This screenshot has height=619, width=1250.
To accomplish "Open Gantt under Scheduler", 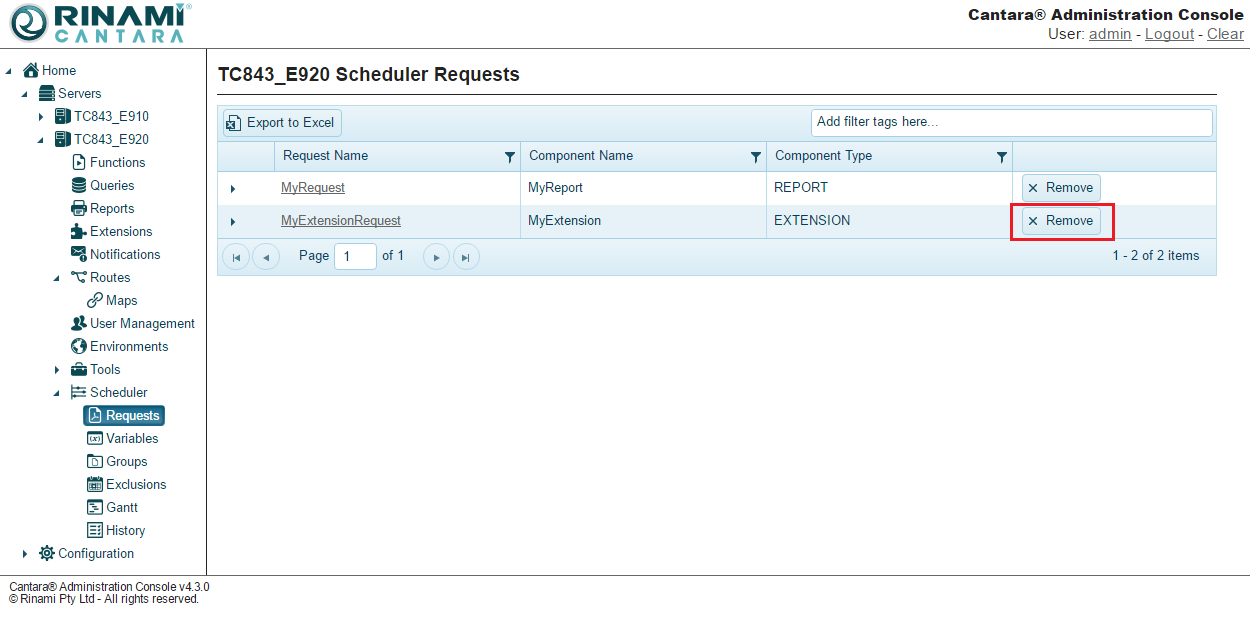I will click(x=122, y=508).
